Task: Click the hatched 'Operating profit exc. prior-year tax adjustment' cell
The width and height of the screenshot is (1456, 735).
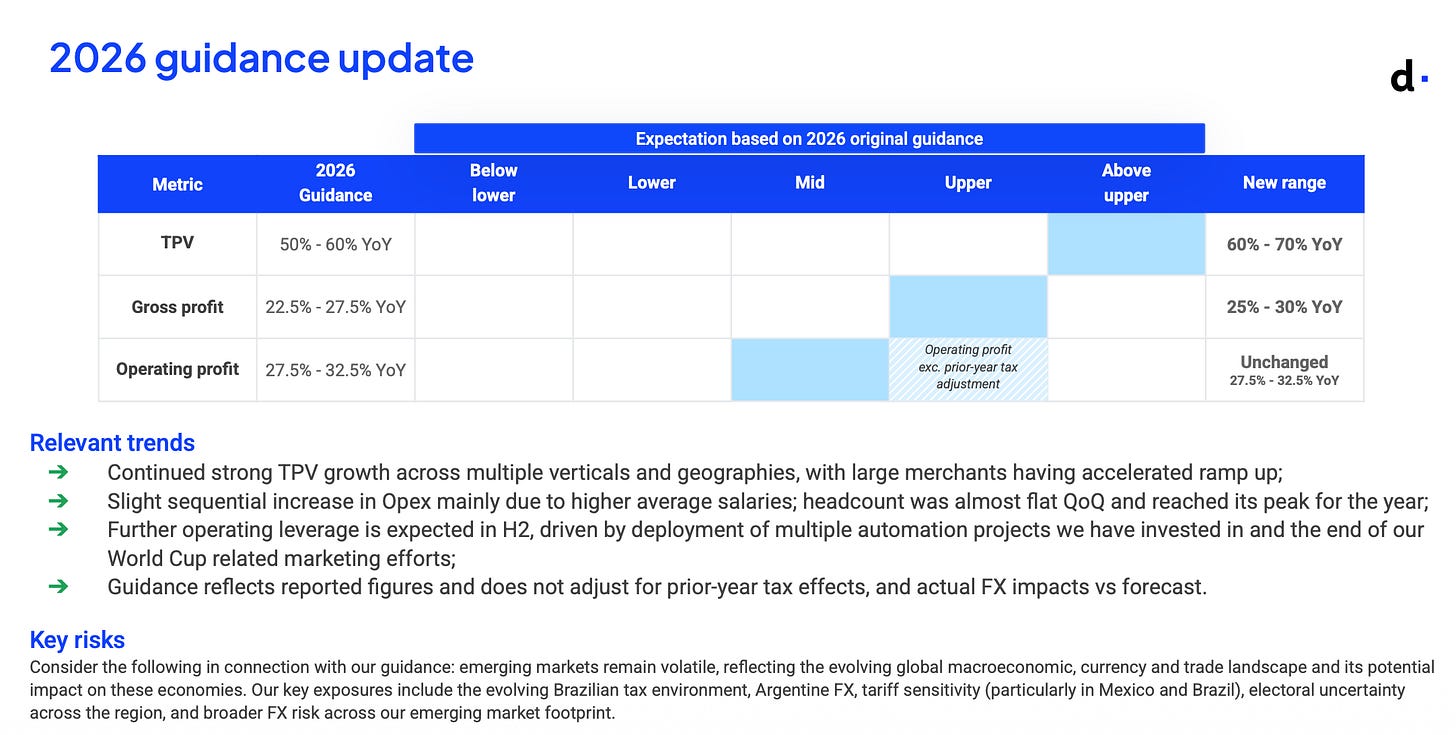Action: point(968,370)
